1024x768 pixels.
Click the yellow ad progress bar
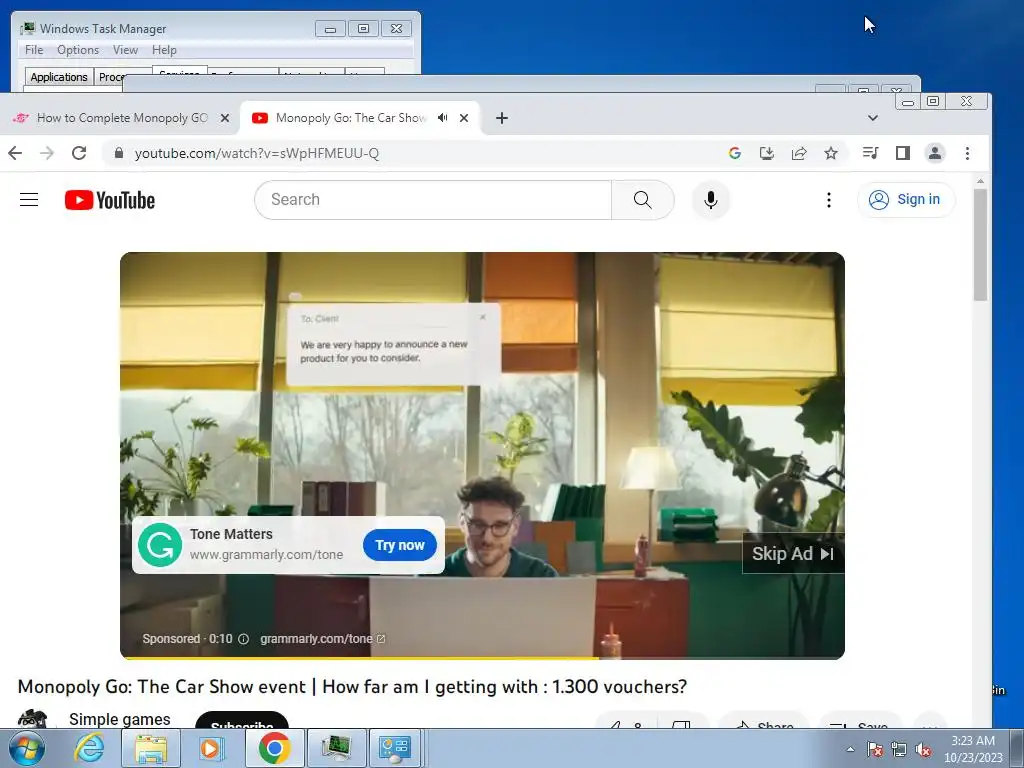(x=360, y=658)
